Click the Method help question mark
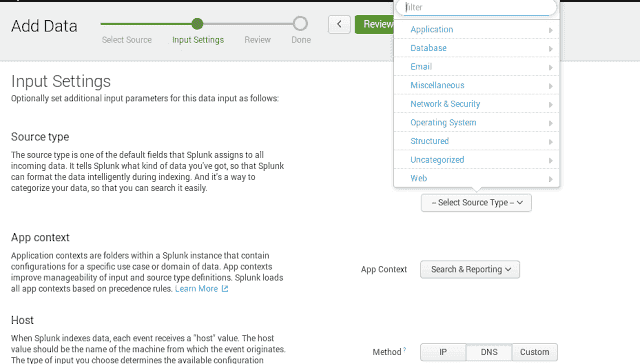 pos(404,349)
